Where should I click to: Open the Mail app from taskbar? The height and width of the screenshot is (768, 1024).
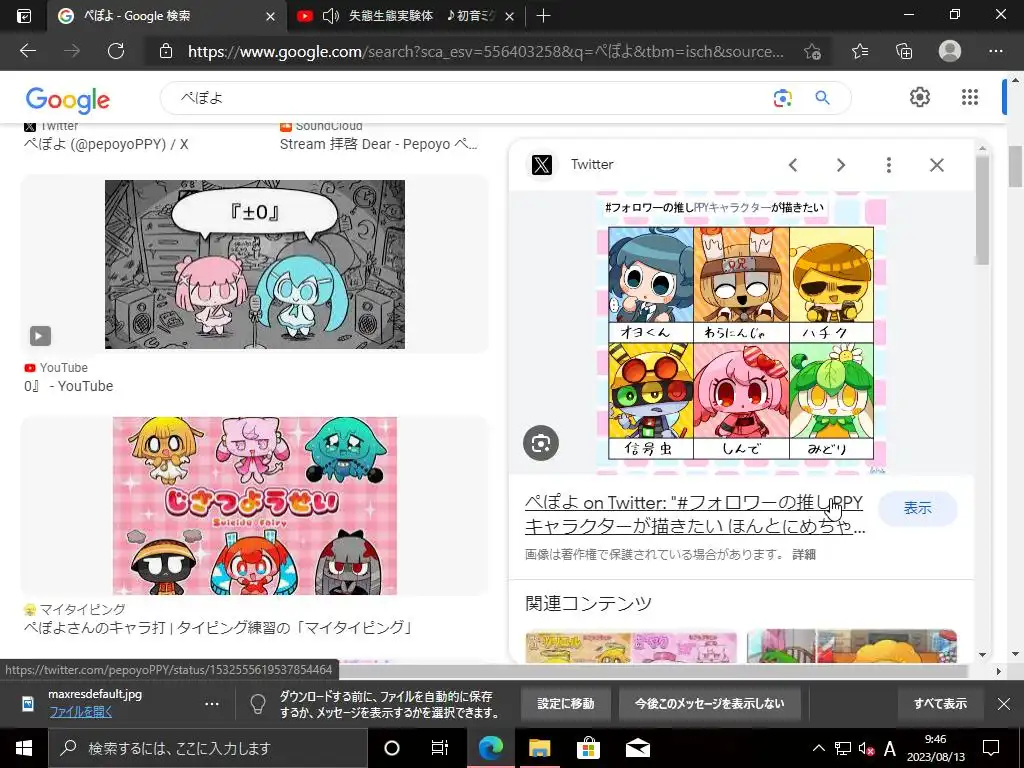(x=637, y=748)
